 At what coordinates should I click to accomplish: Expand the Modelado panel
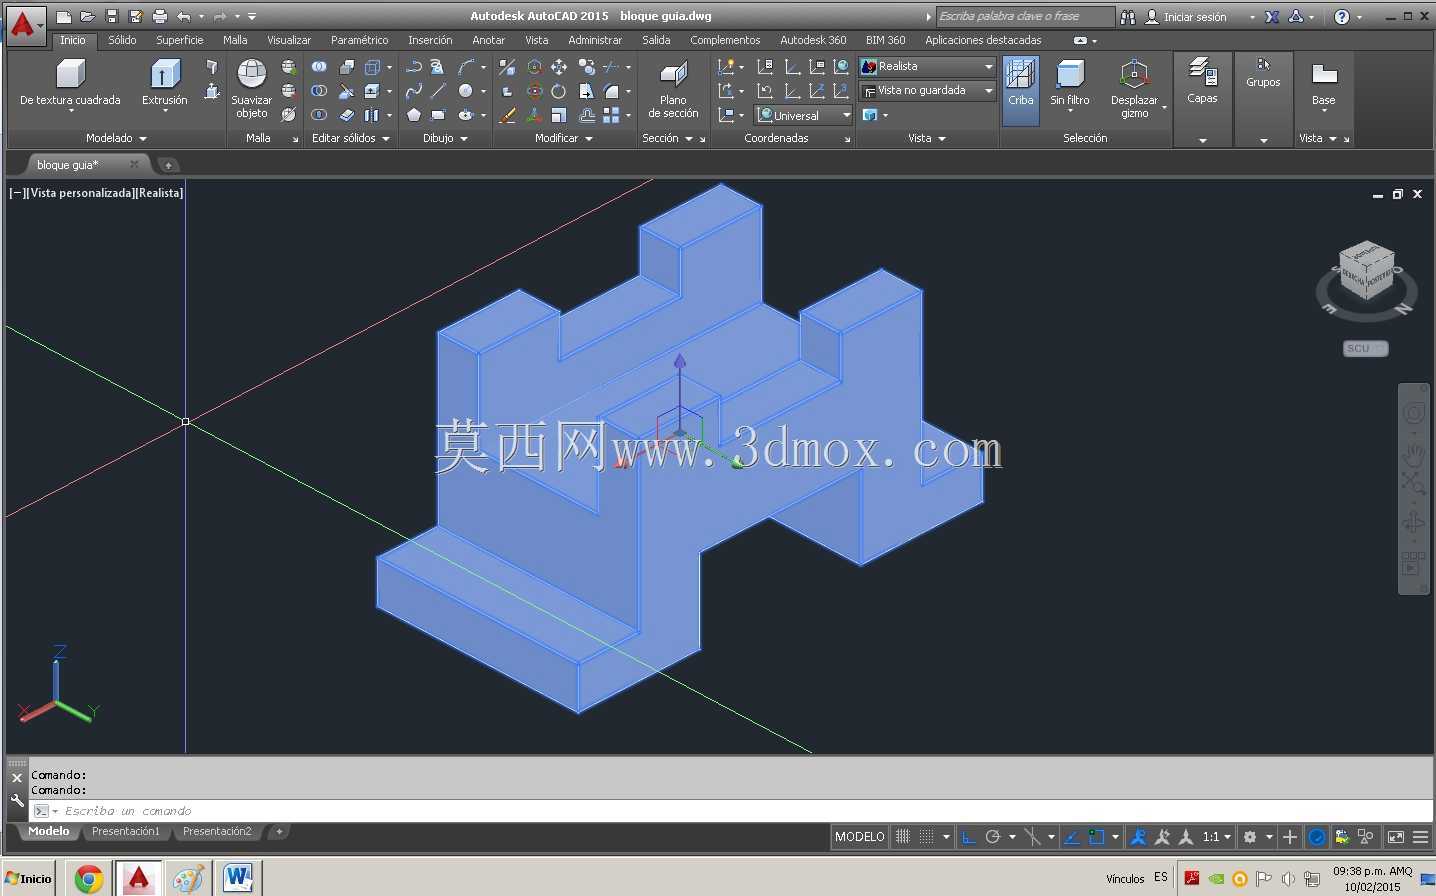point(116,138)
